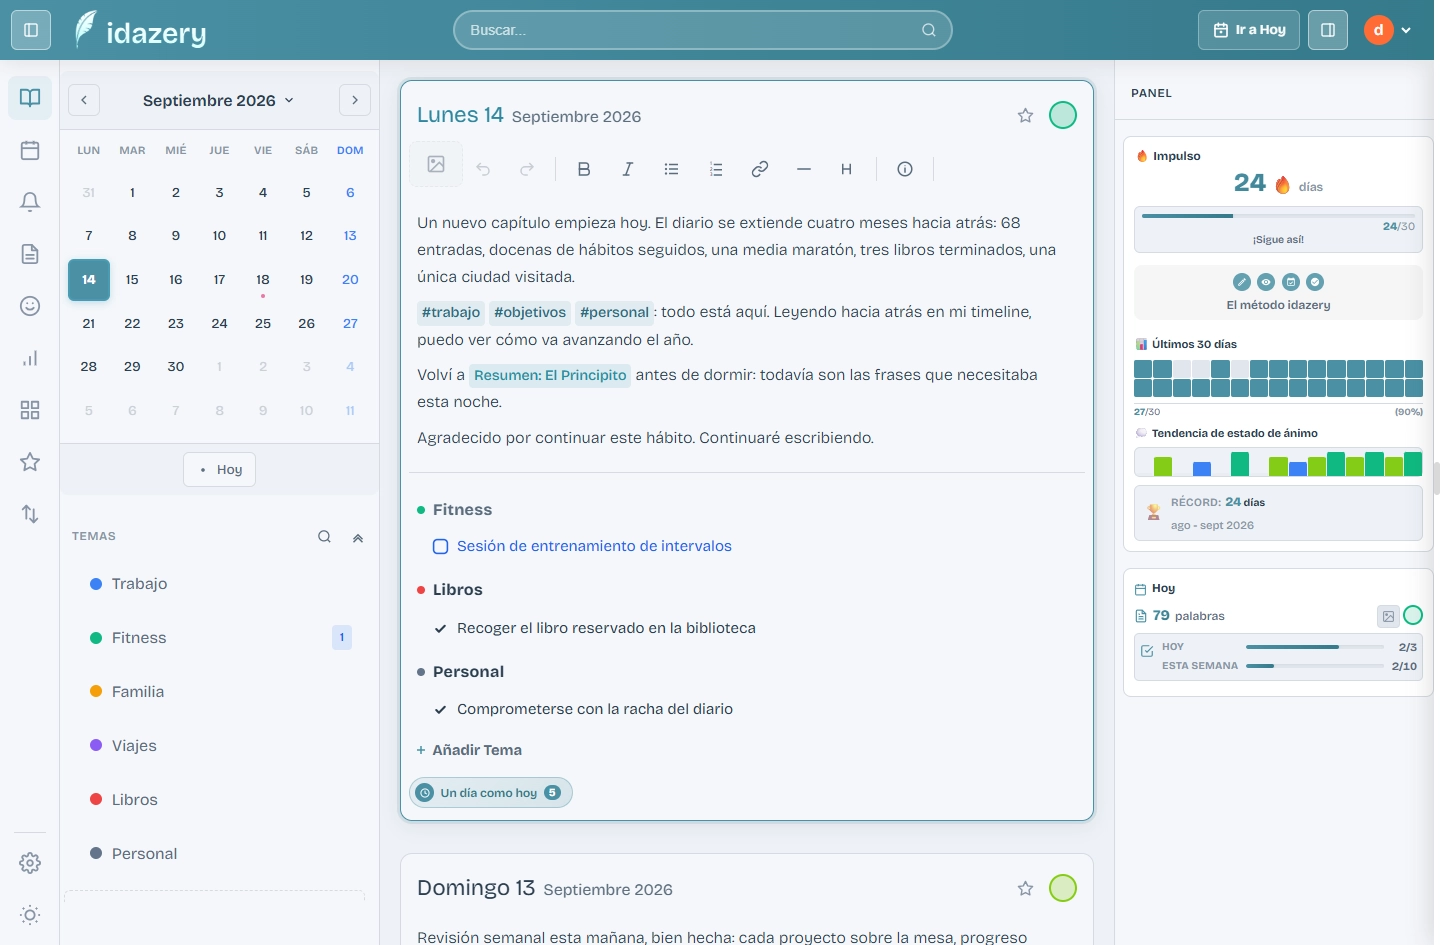
Task: Insert image using editor toolbar icon
Action: [436, 164]
